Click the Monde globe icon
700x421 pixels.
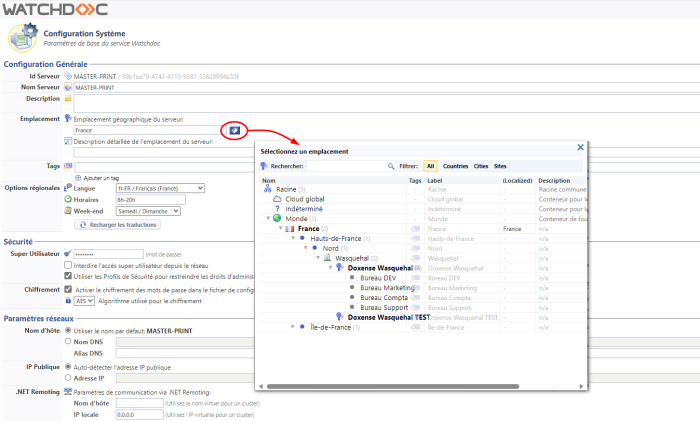tap(276, 218)
